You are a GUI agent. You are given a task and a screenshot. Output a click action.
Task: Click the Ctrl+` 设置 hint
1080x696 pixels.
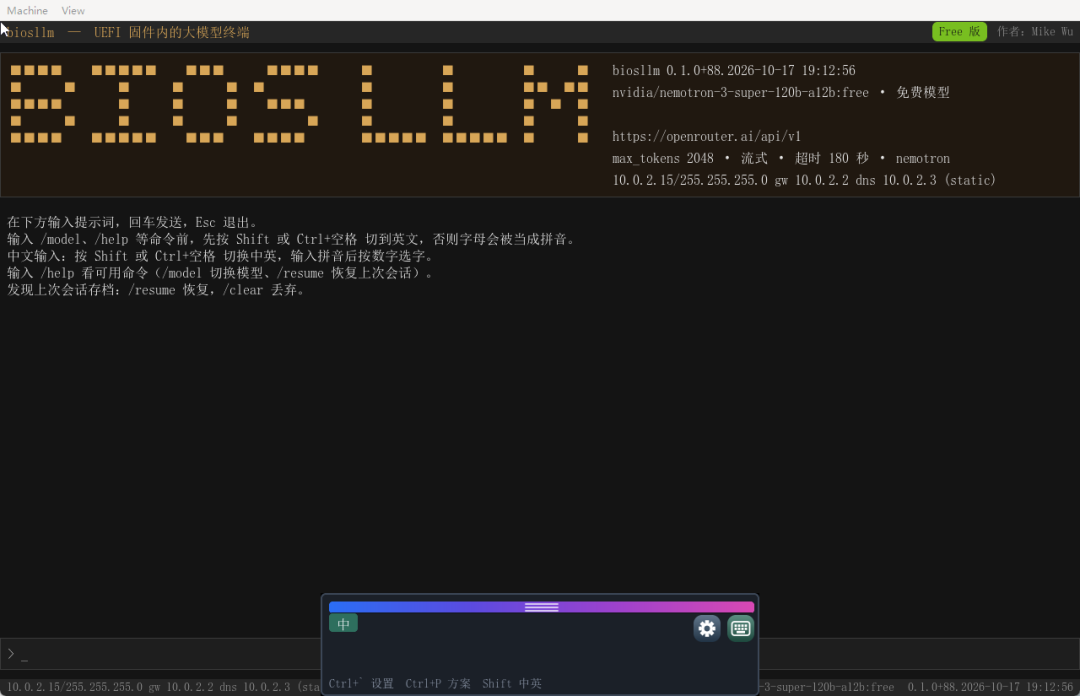pos(361,684)
